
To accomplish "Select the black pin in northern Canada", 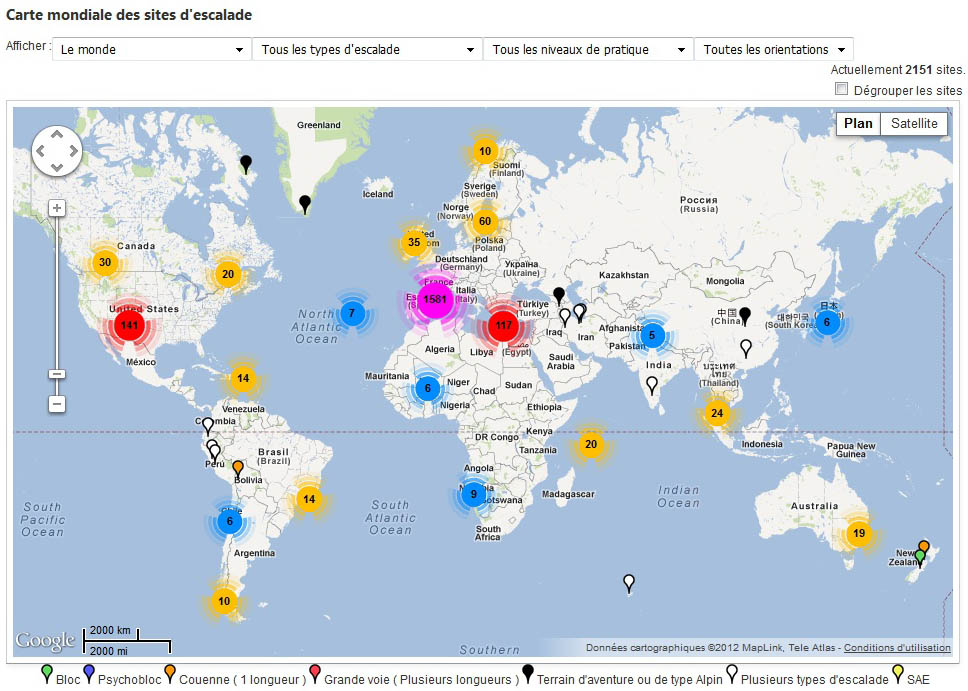I will (246, 164).
